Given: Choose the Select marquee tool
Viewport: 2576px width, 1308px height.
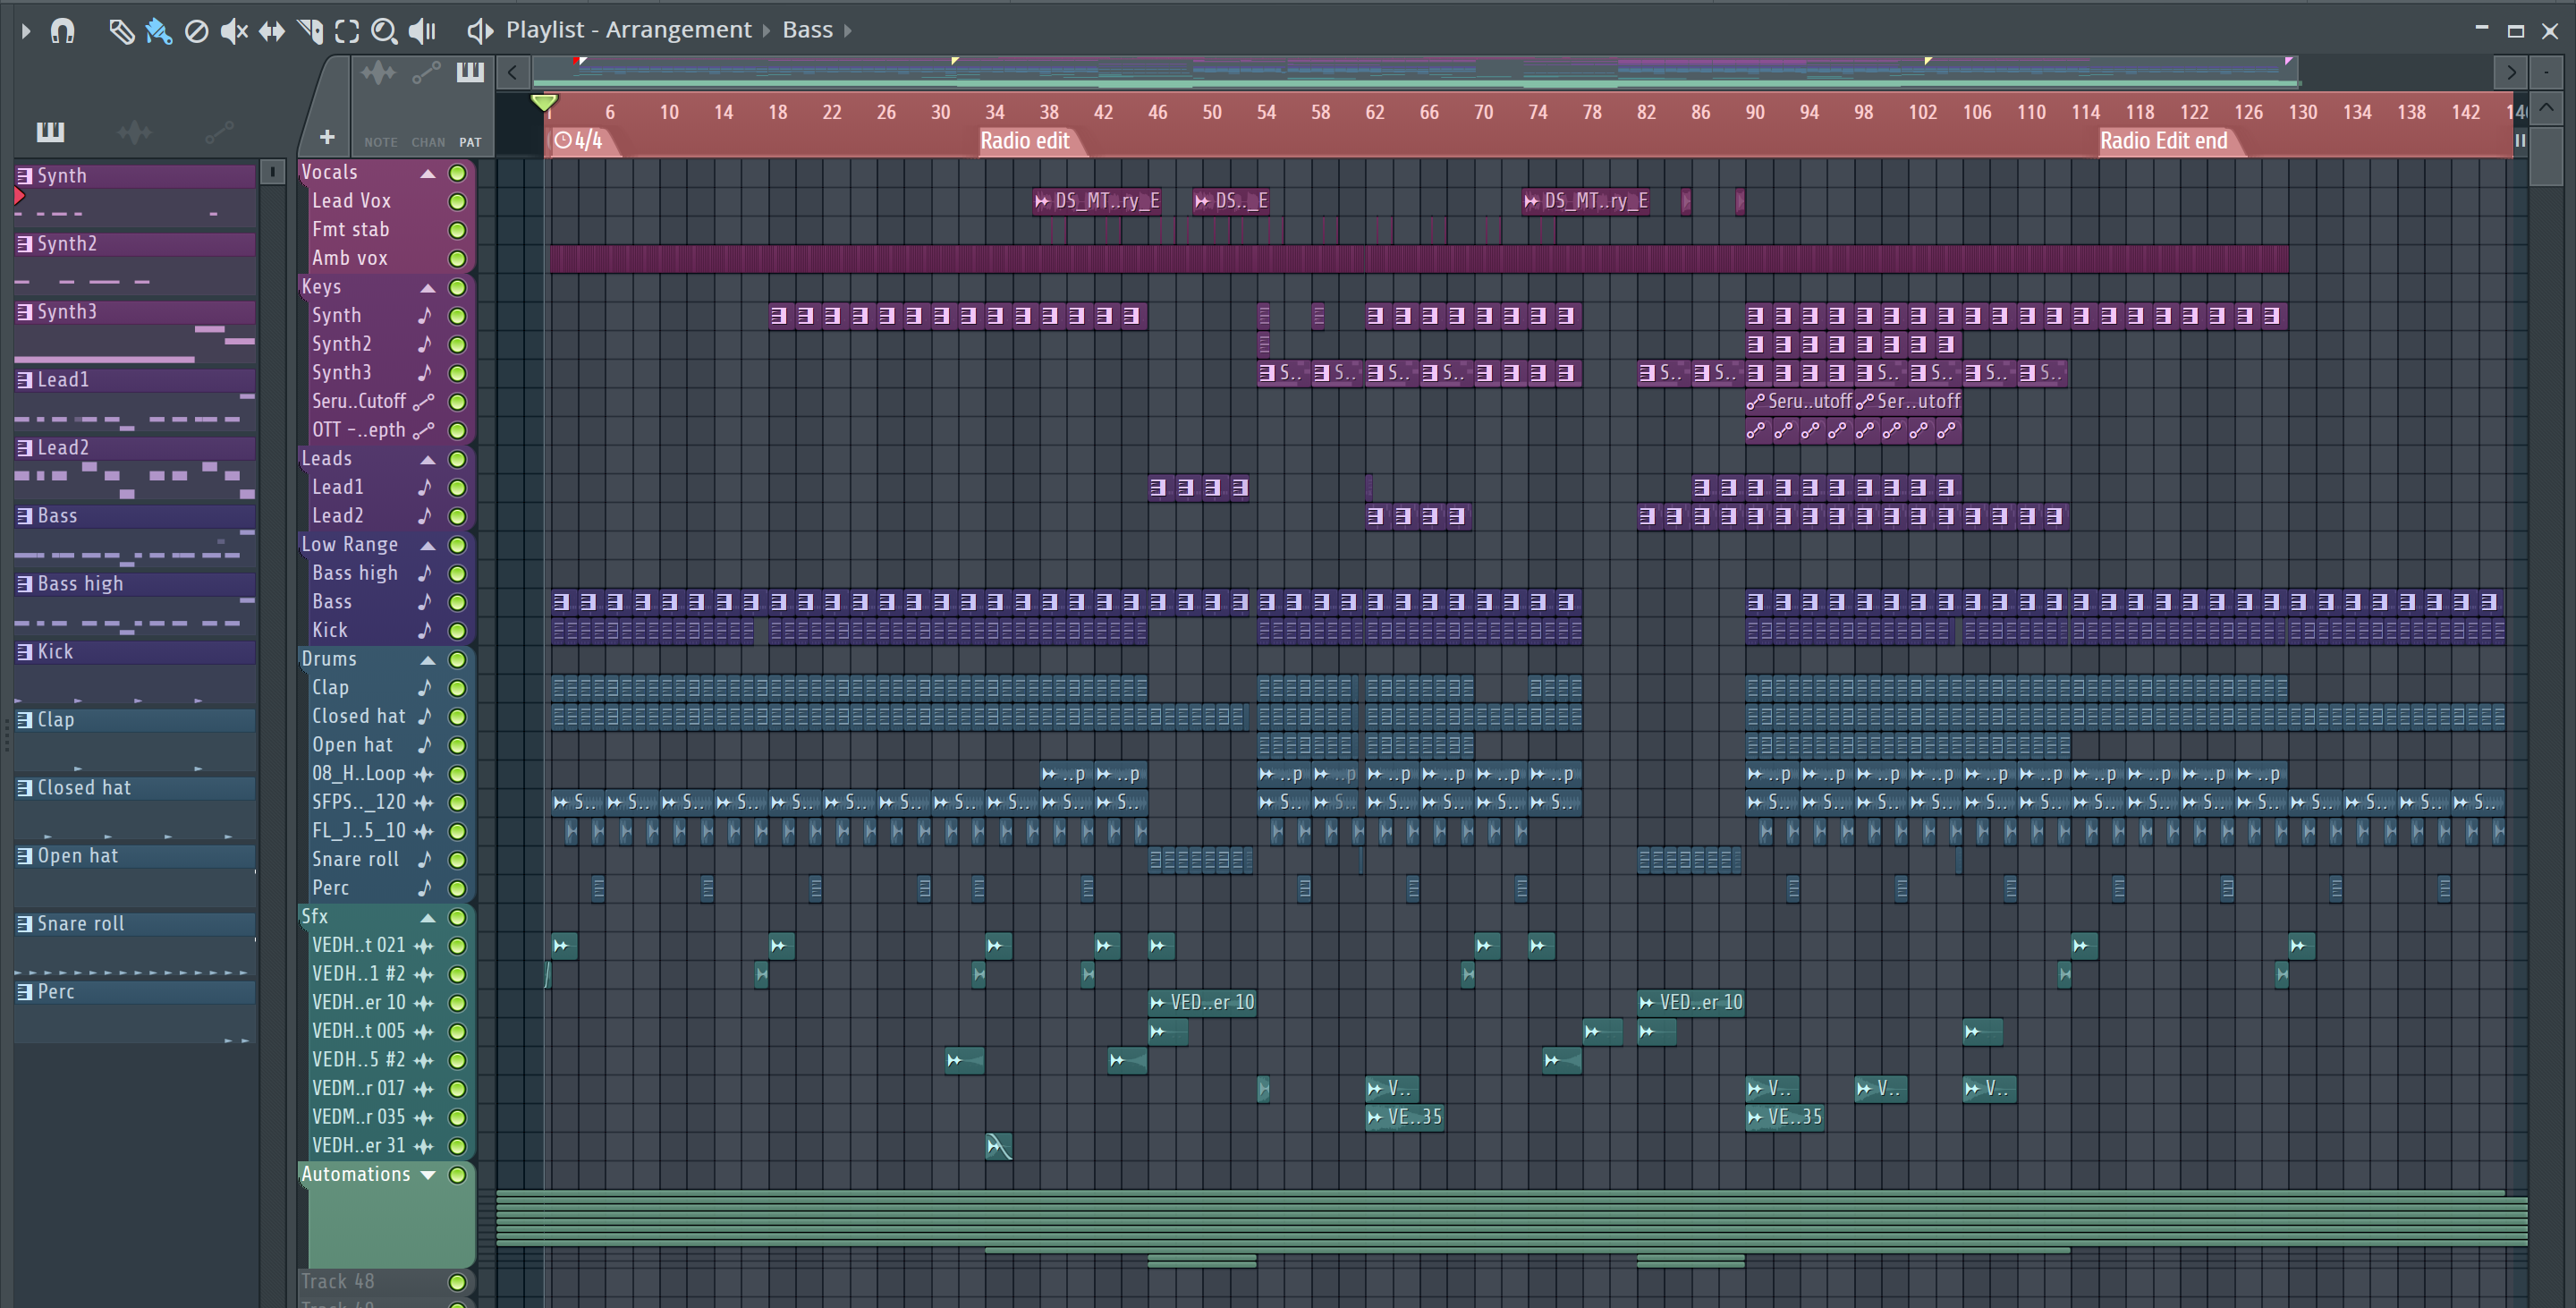Looking at the screenshot, I should 346,32.
